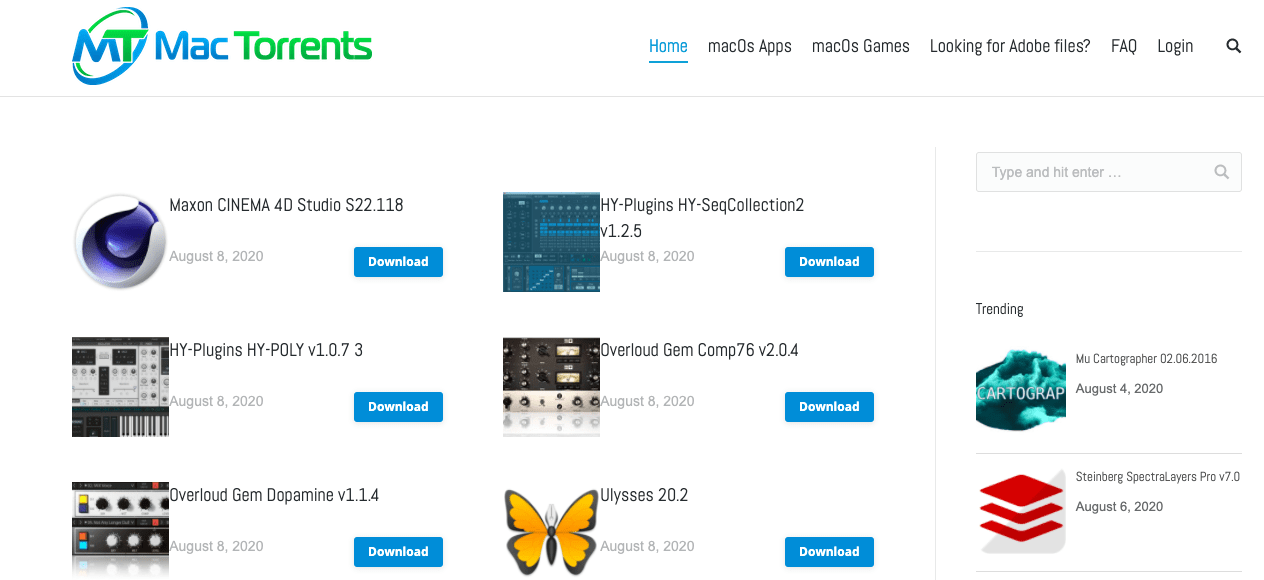Download HY-Plugins HY-SeqCollection2 v1.2.5
Viewport: 1264px width, 580px height.
click(829, 262)
